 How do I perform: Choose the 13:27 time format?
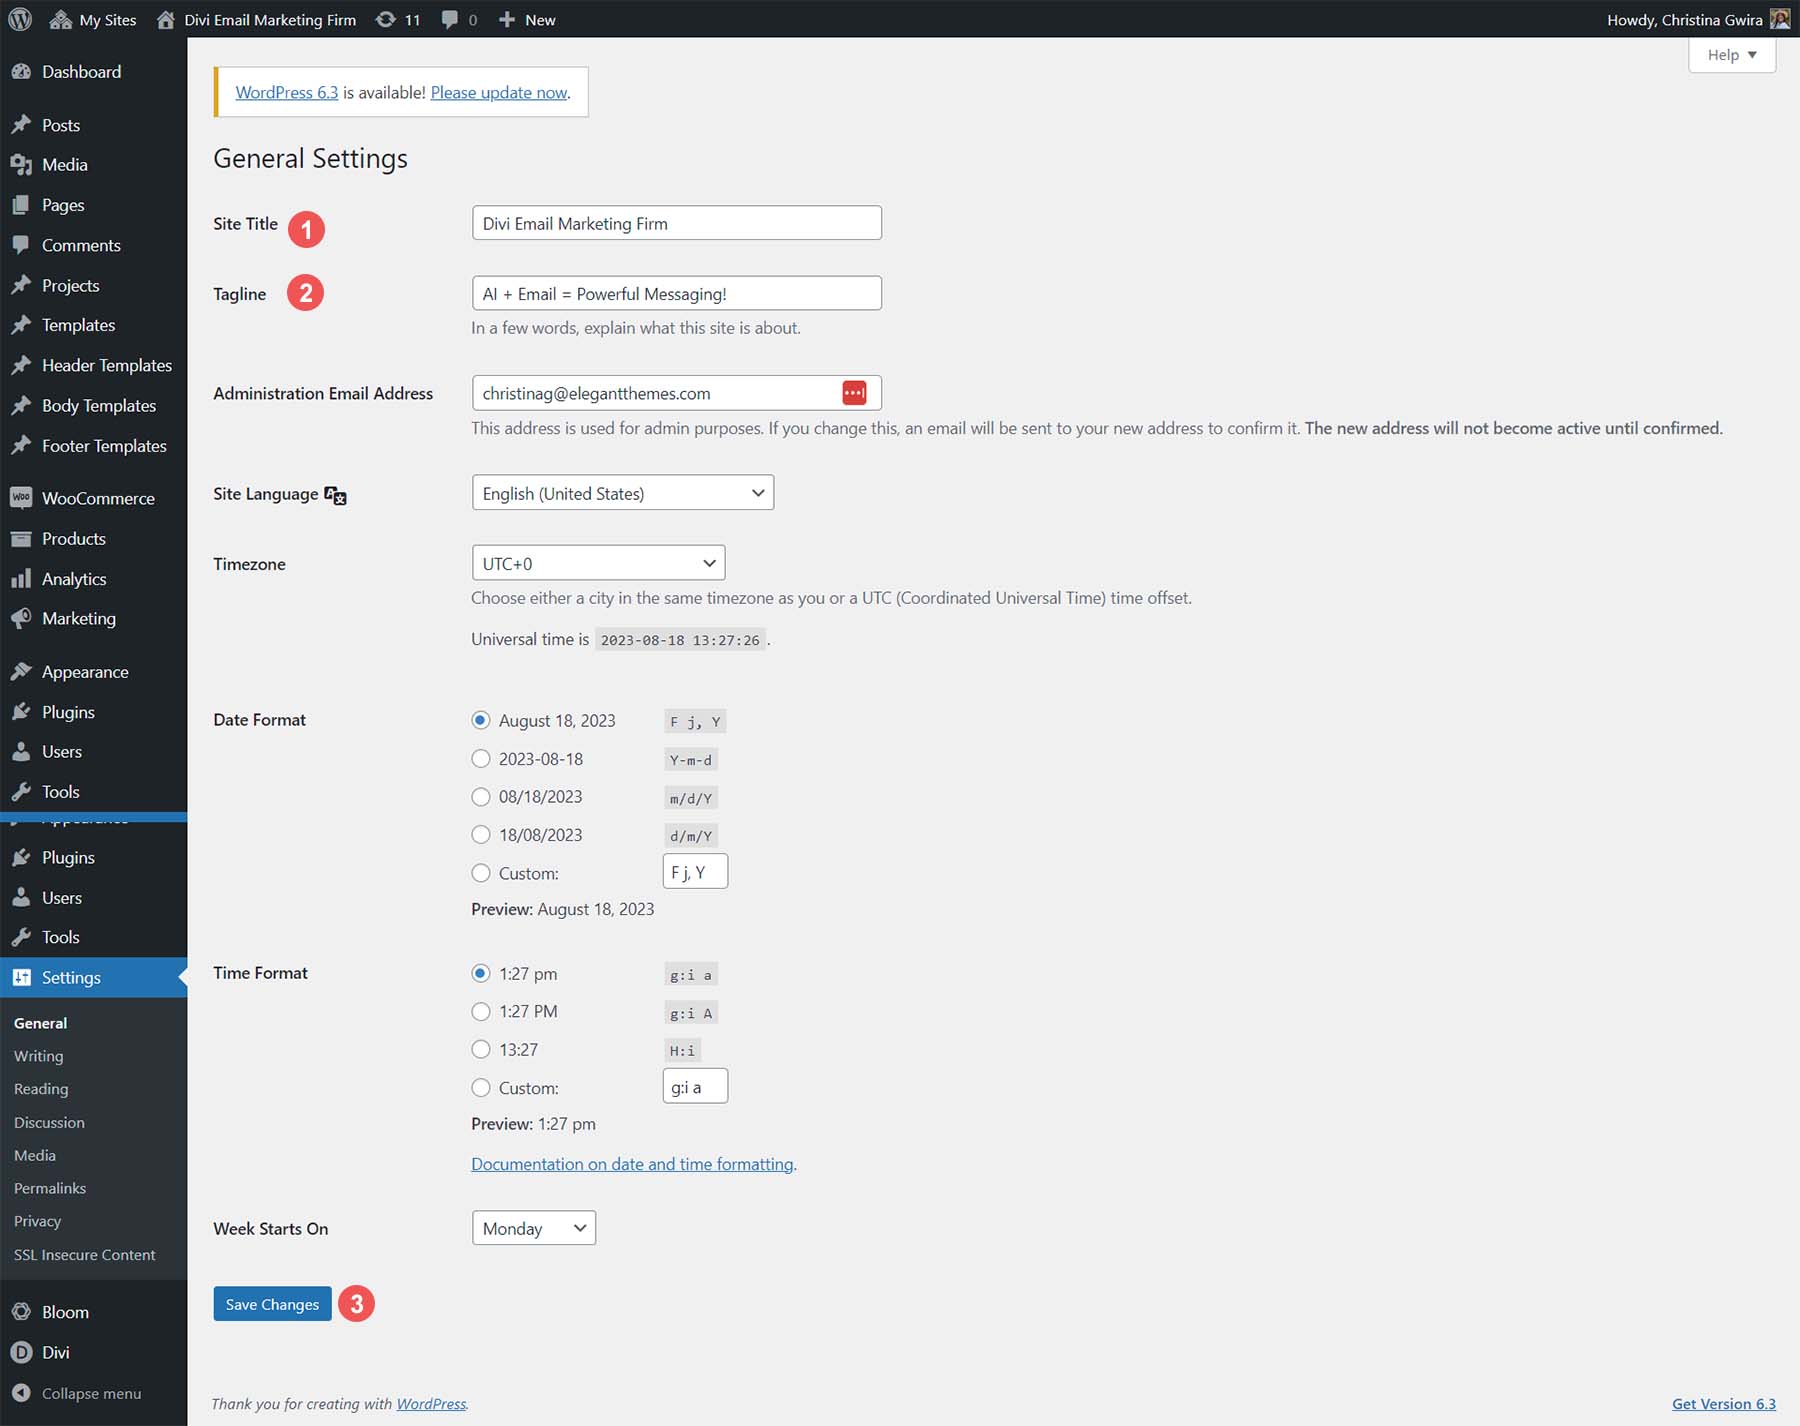click(x=481, y=1049)
